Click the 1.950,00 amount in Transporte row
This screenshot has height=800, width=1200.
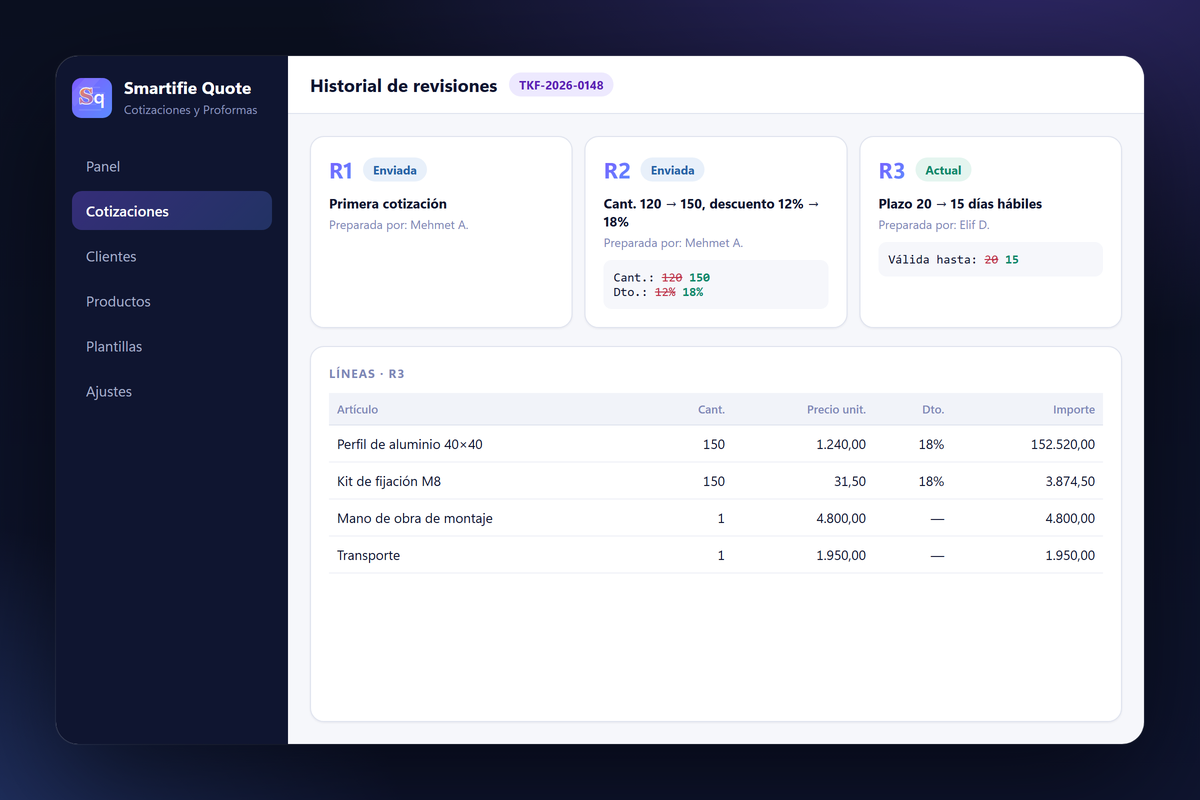tap(1070, 555)
